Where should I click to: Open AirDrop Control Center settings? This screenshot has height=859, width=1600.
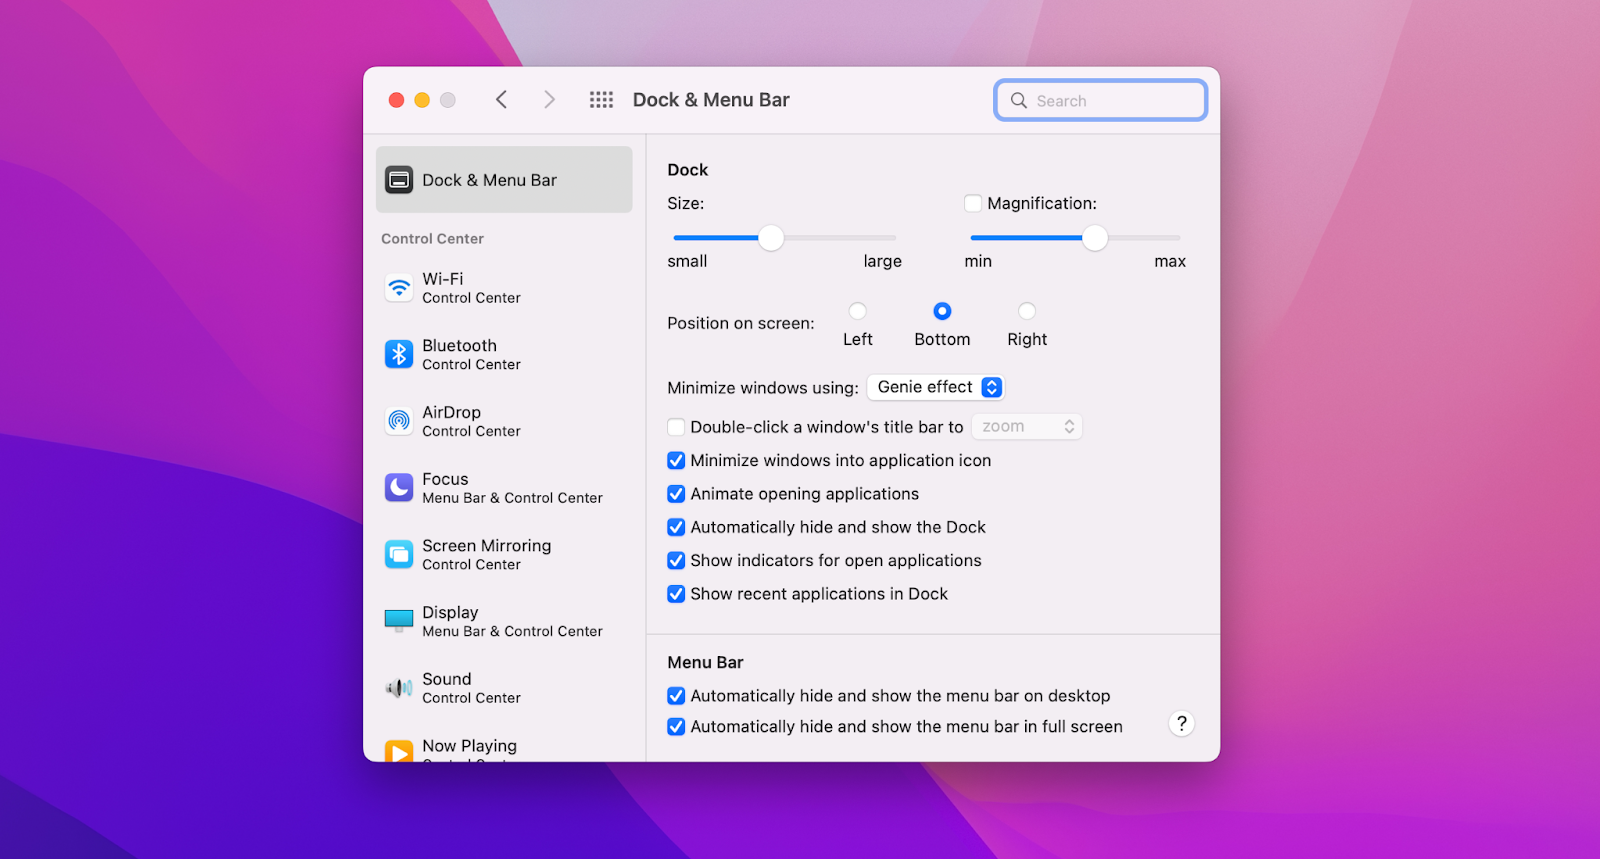point(504,421)
